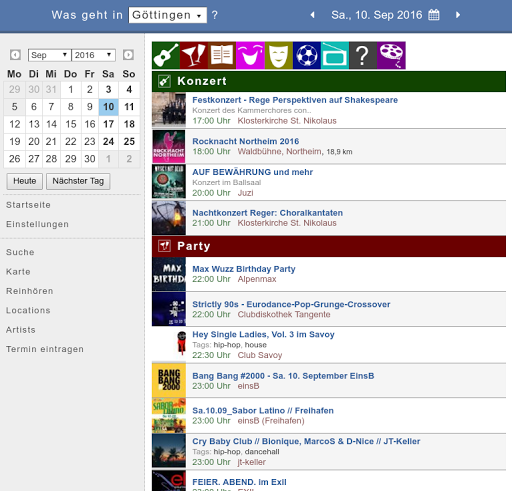Select the open book literature category icon
Image resolution: width=512 pixels, height=491 pixels.
[x=222, y=55]
